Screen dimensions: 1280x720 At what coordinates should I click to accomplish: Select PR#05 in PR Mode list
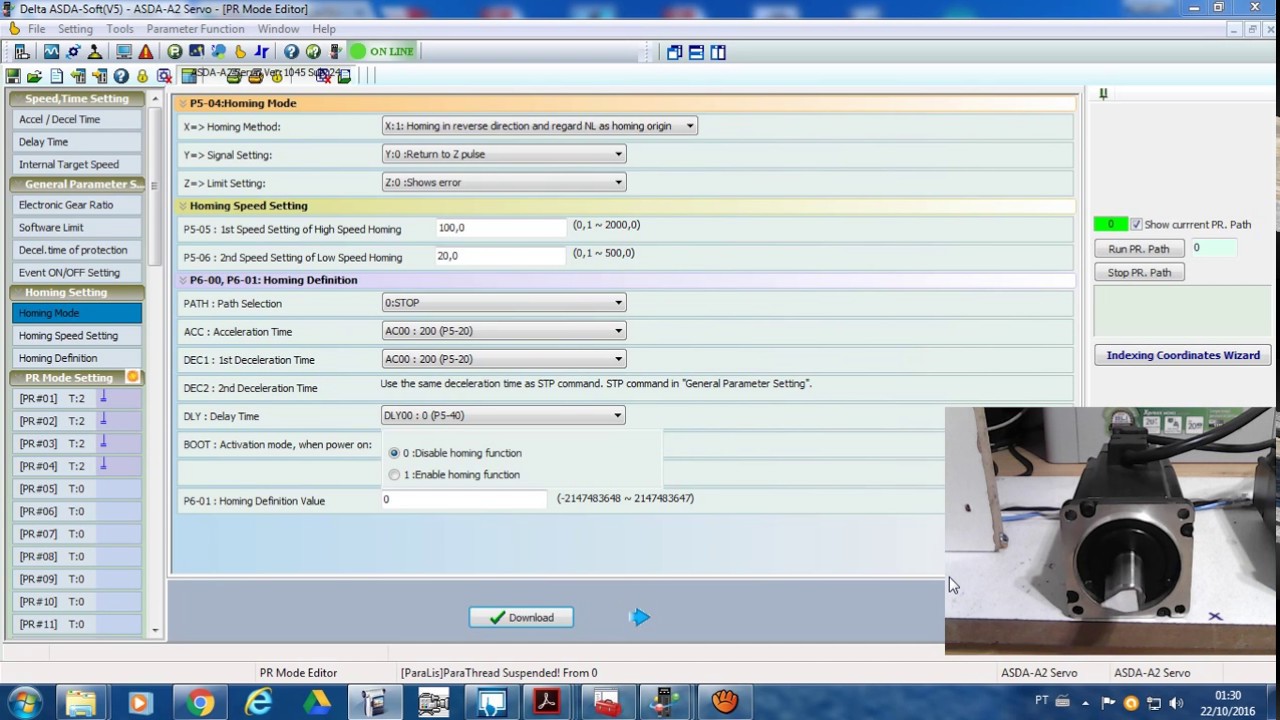tap(77, 489)
